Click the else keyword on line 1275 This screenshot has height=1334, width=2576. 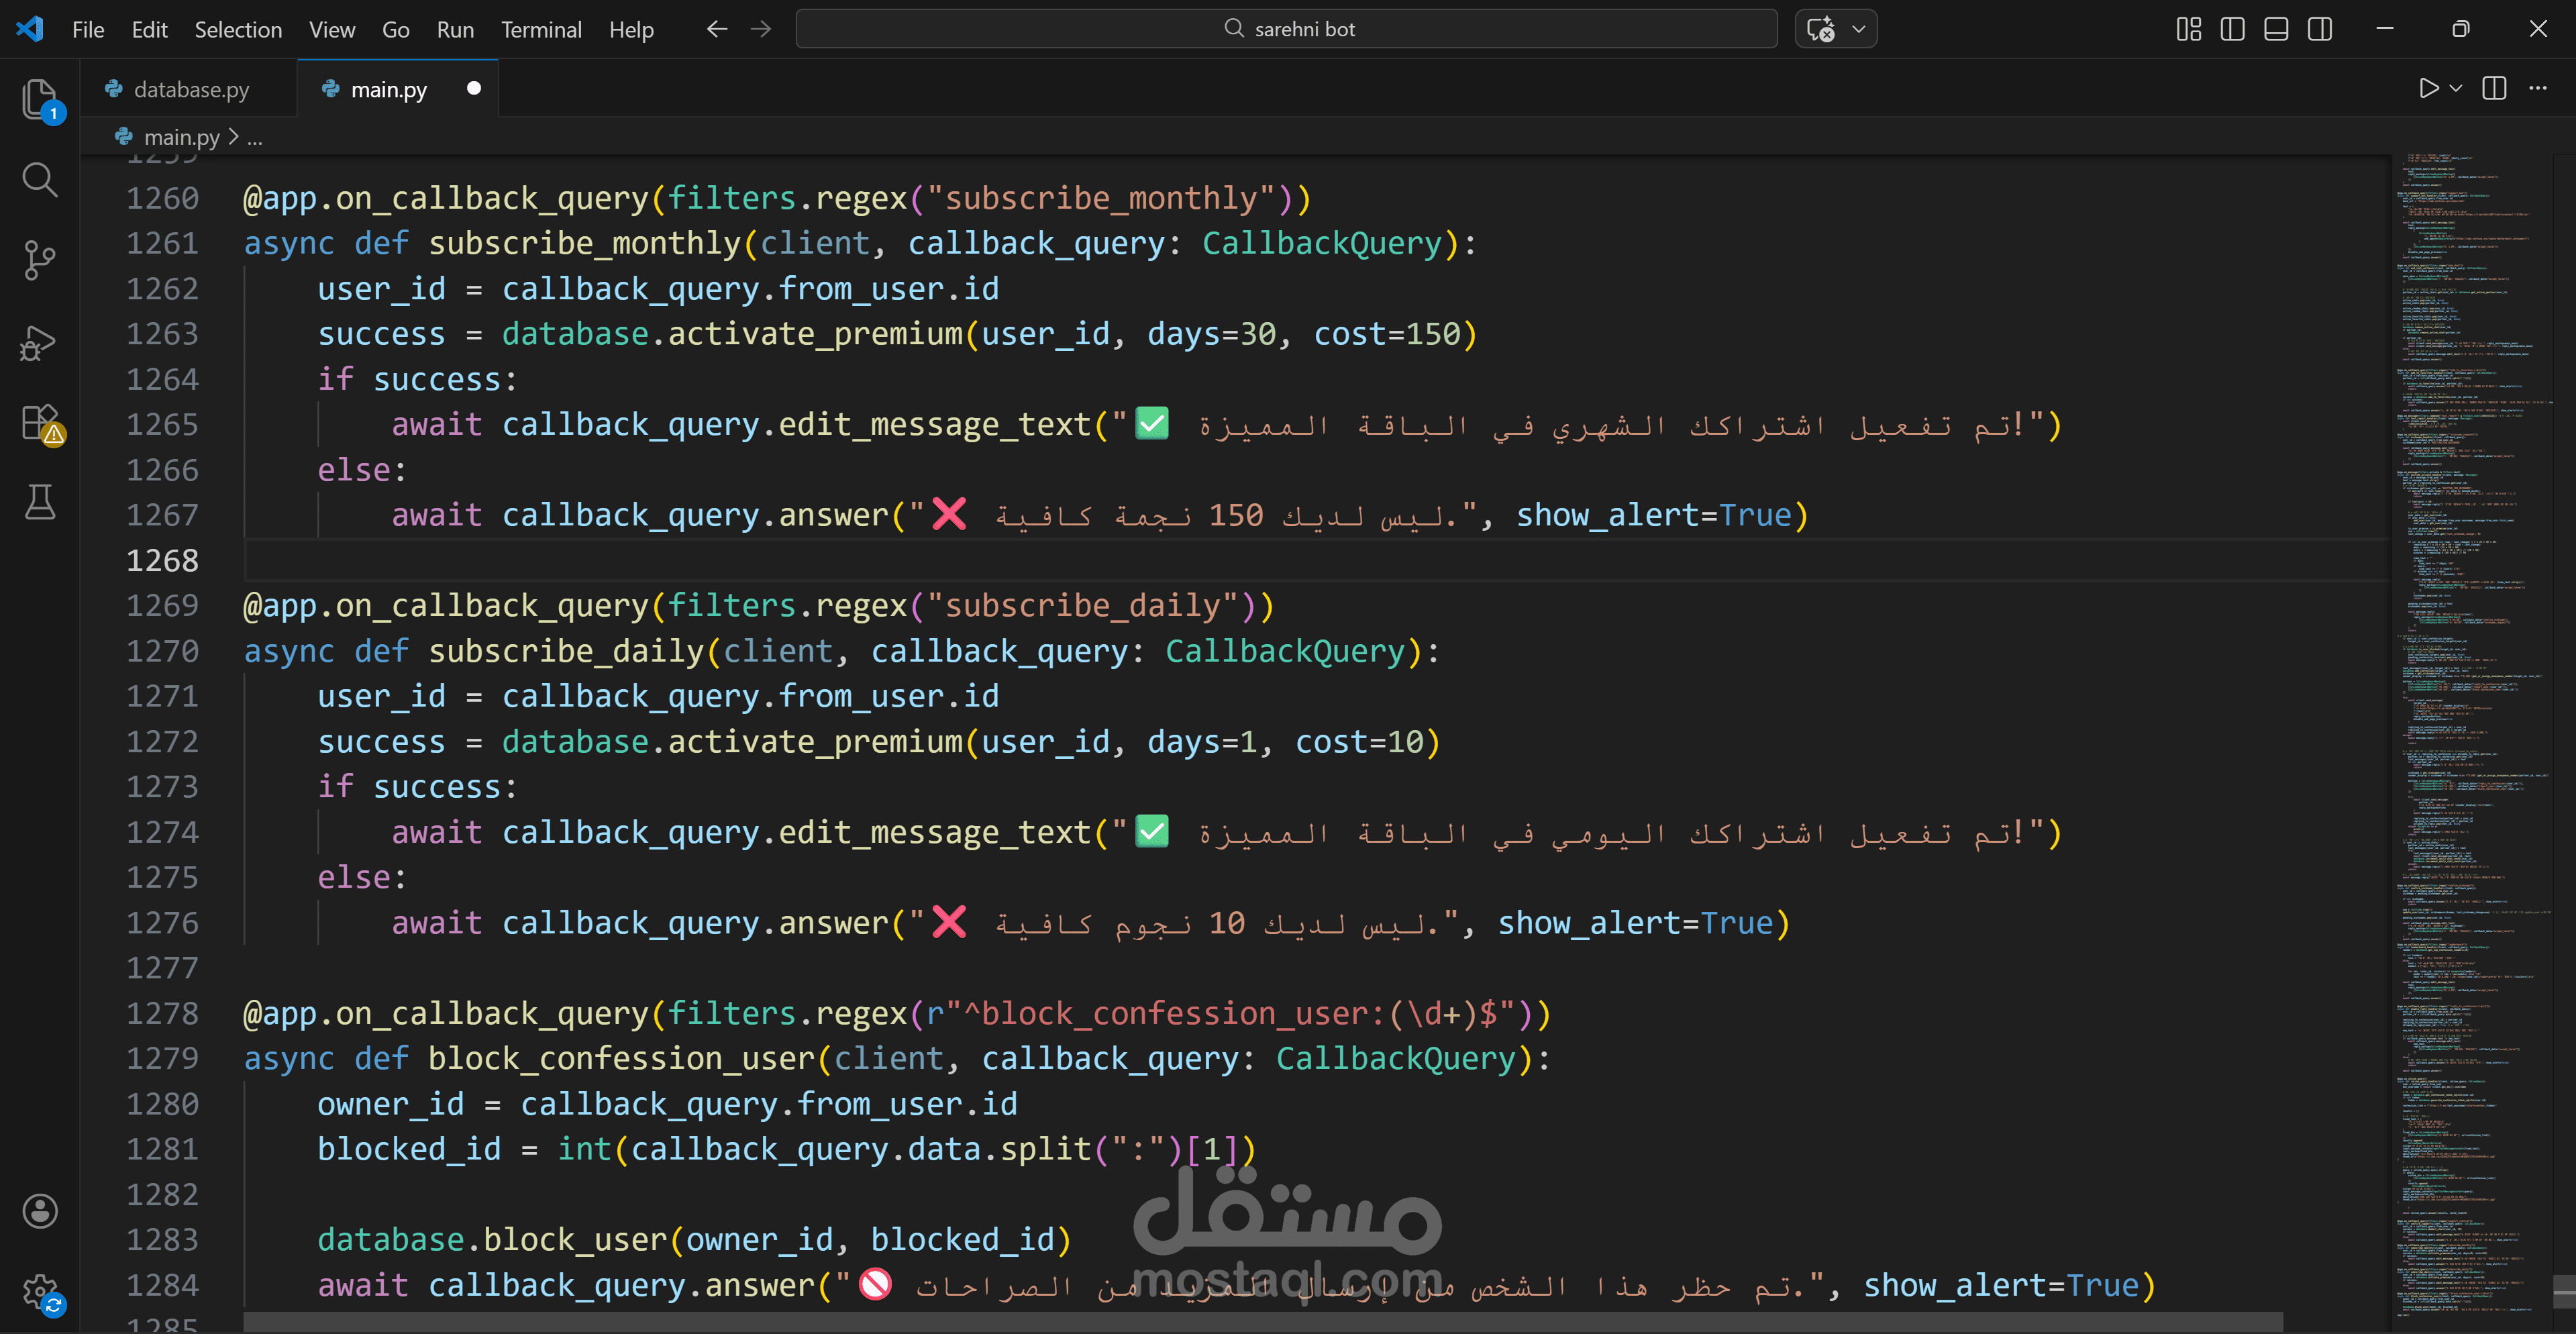tap(354, 877)
